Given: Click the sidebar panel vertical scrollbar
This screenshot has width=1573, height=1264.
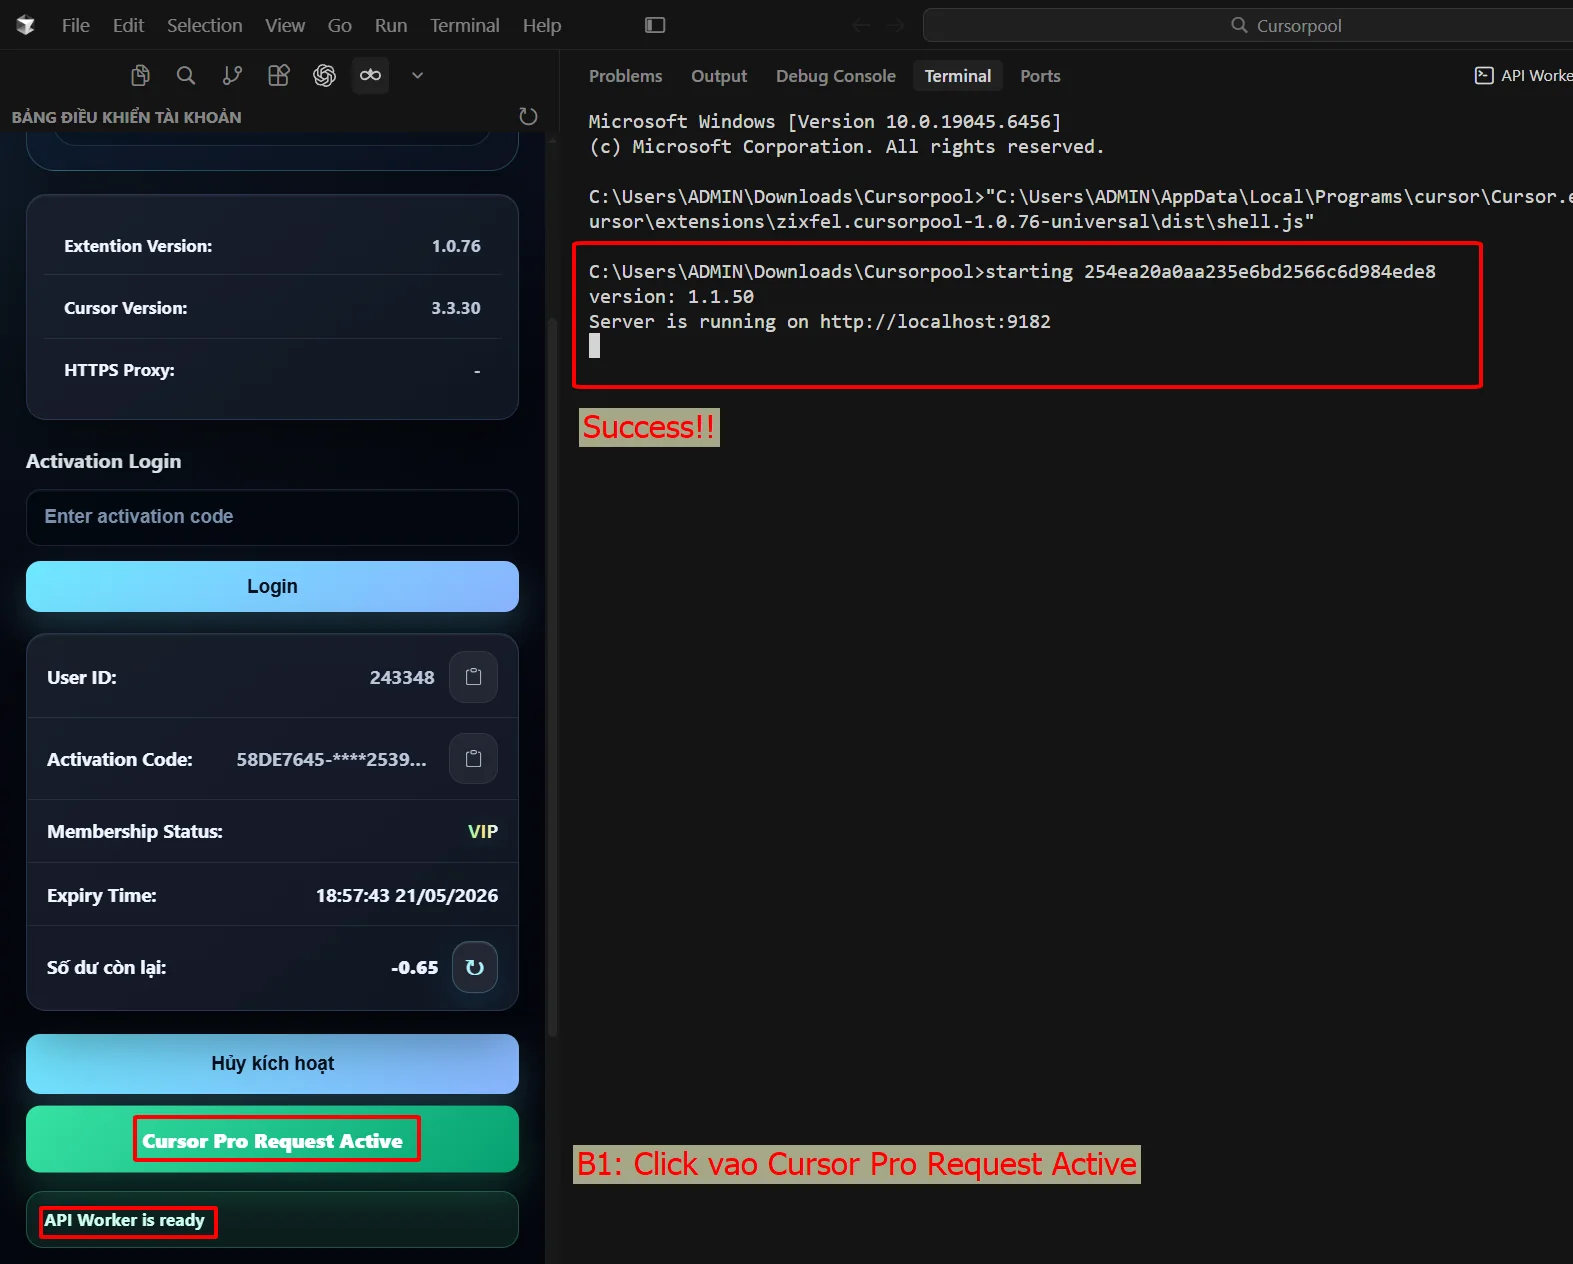Looking at the screenshot, I should coord(552,675).
